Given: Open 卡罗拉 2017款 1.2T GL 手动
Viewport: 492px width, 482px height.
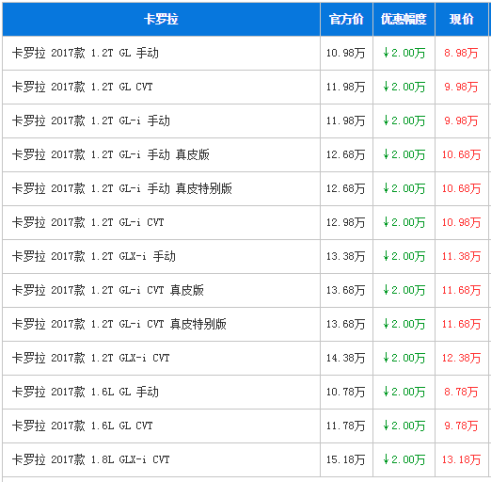Looking at the screenshot, I should tap(85, 53).
